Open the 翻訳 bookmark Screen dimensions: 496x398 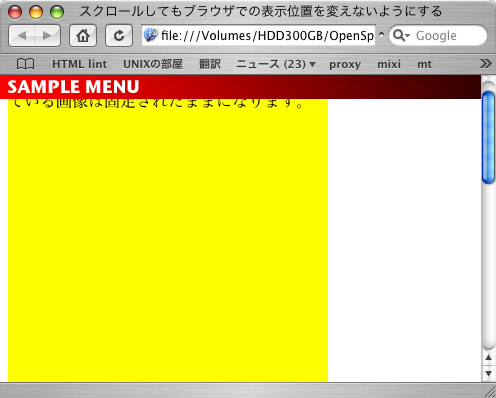pyautogui.click(x=210, y=64)
